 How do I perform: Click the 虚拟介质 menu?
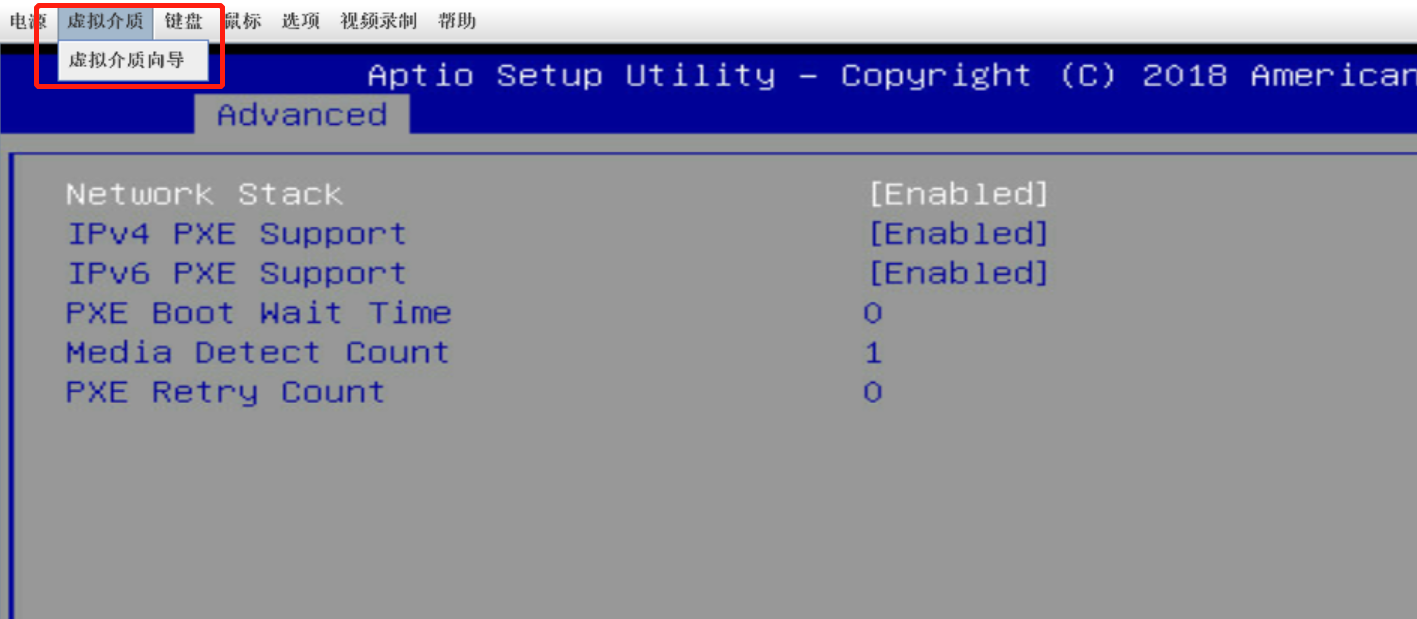[105, 21]
